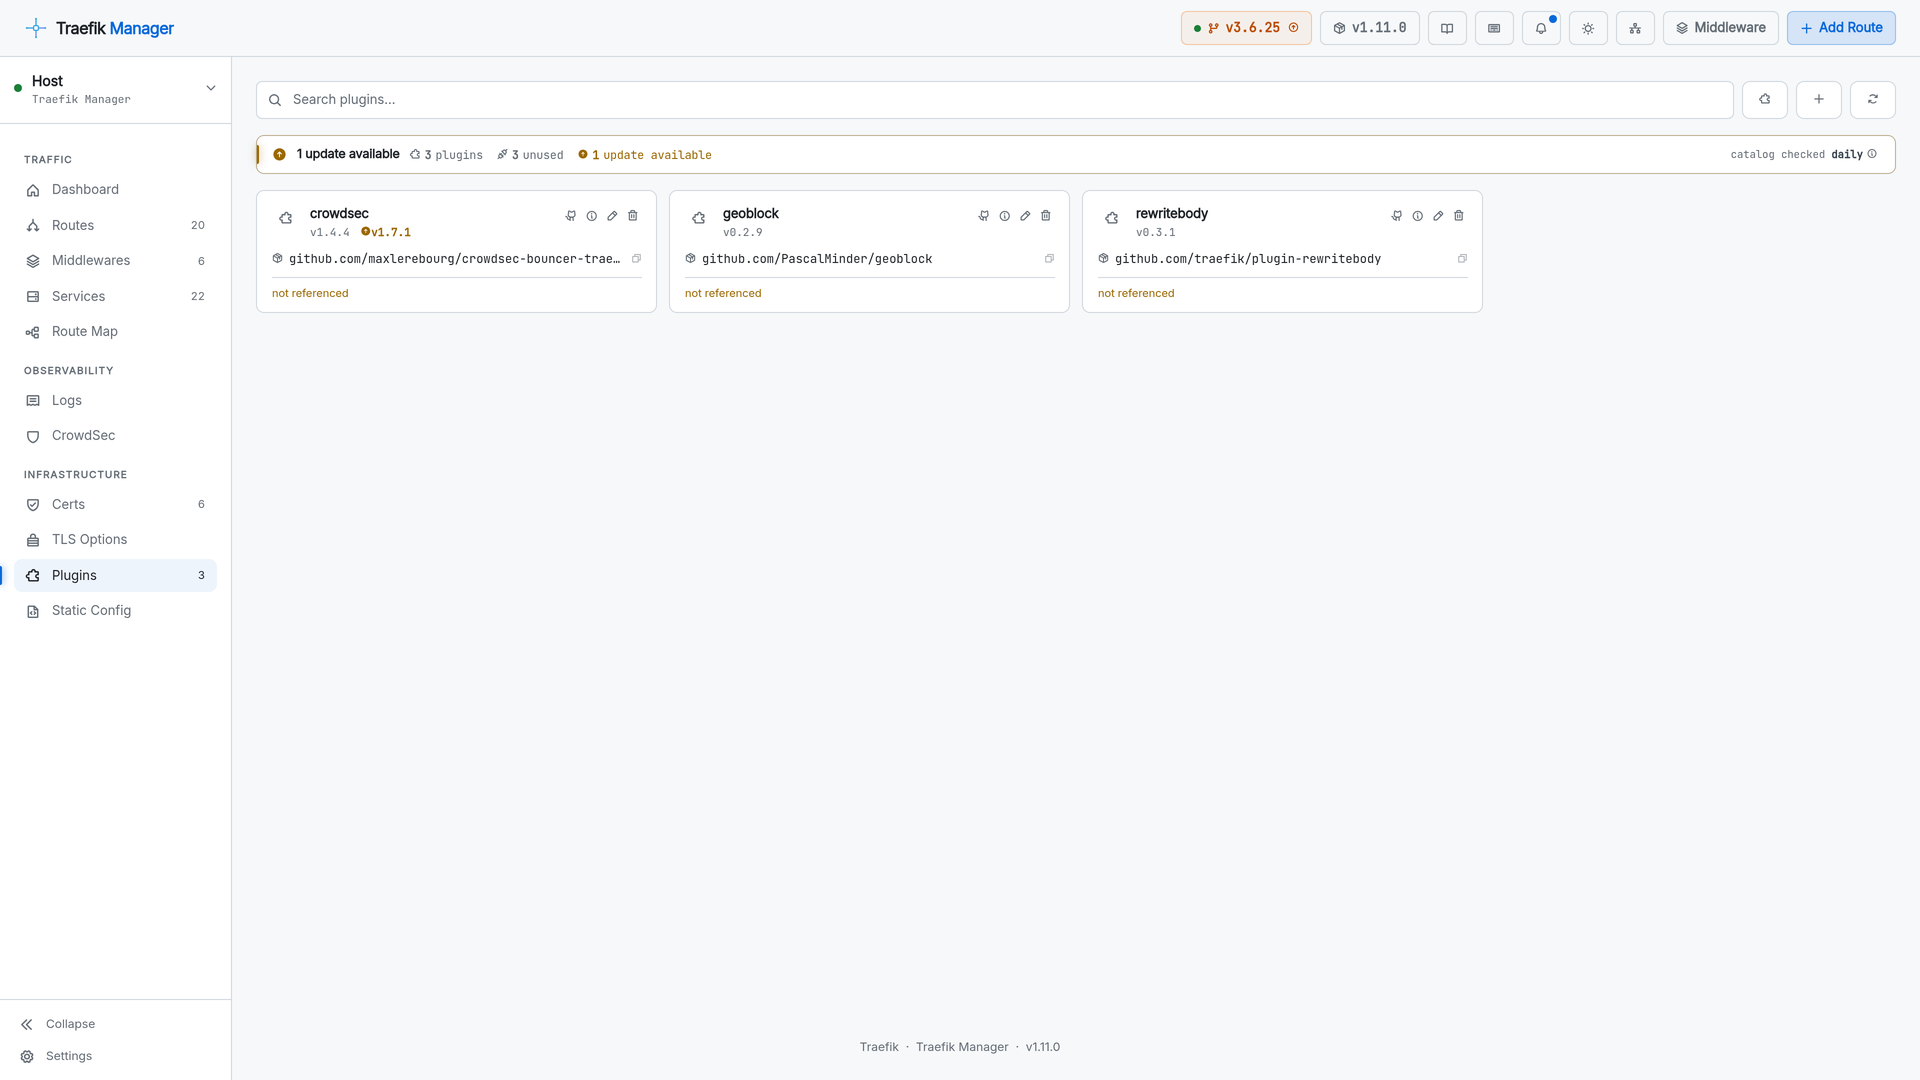Click the '1 update available' summary text
Screen dimensions: 1920x1080
point(348,154)
